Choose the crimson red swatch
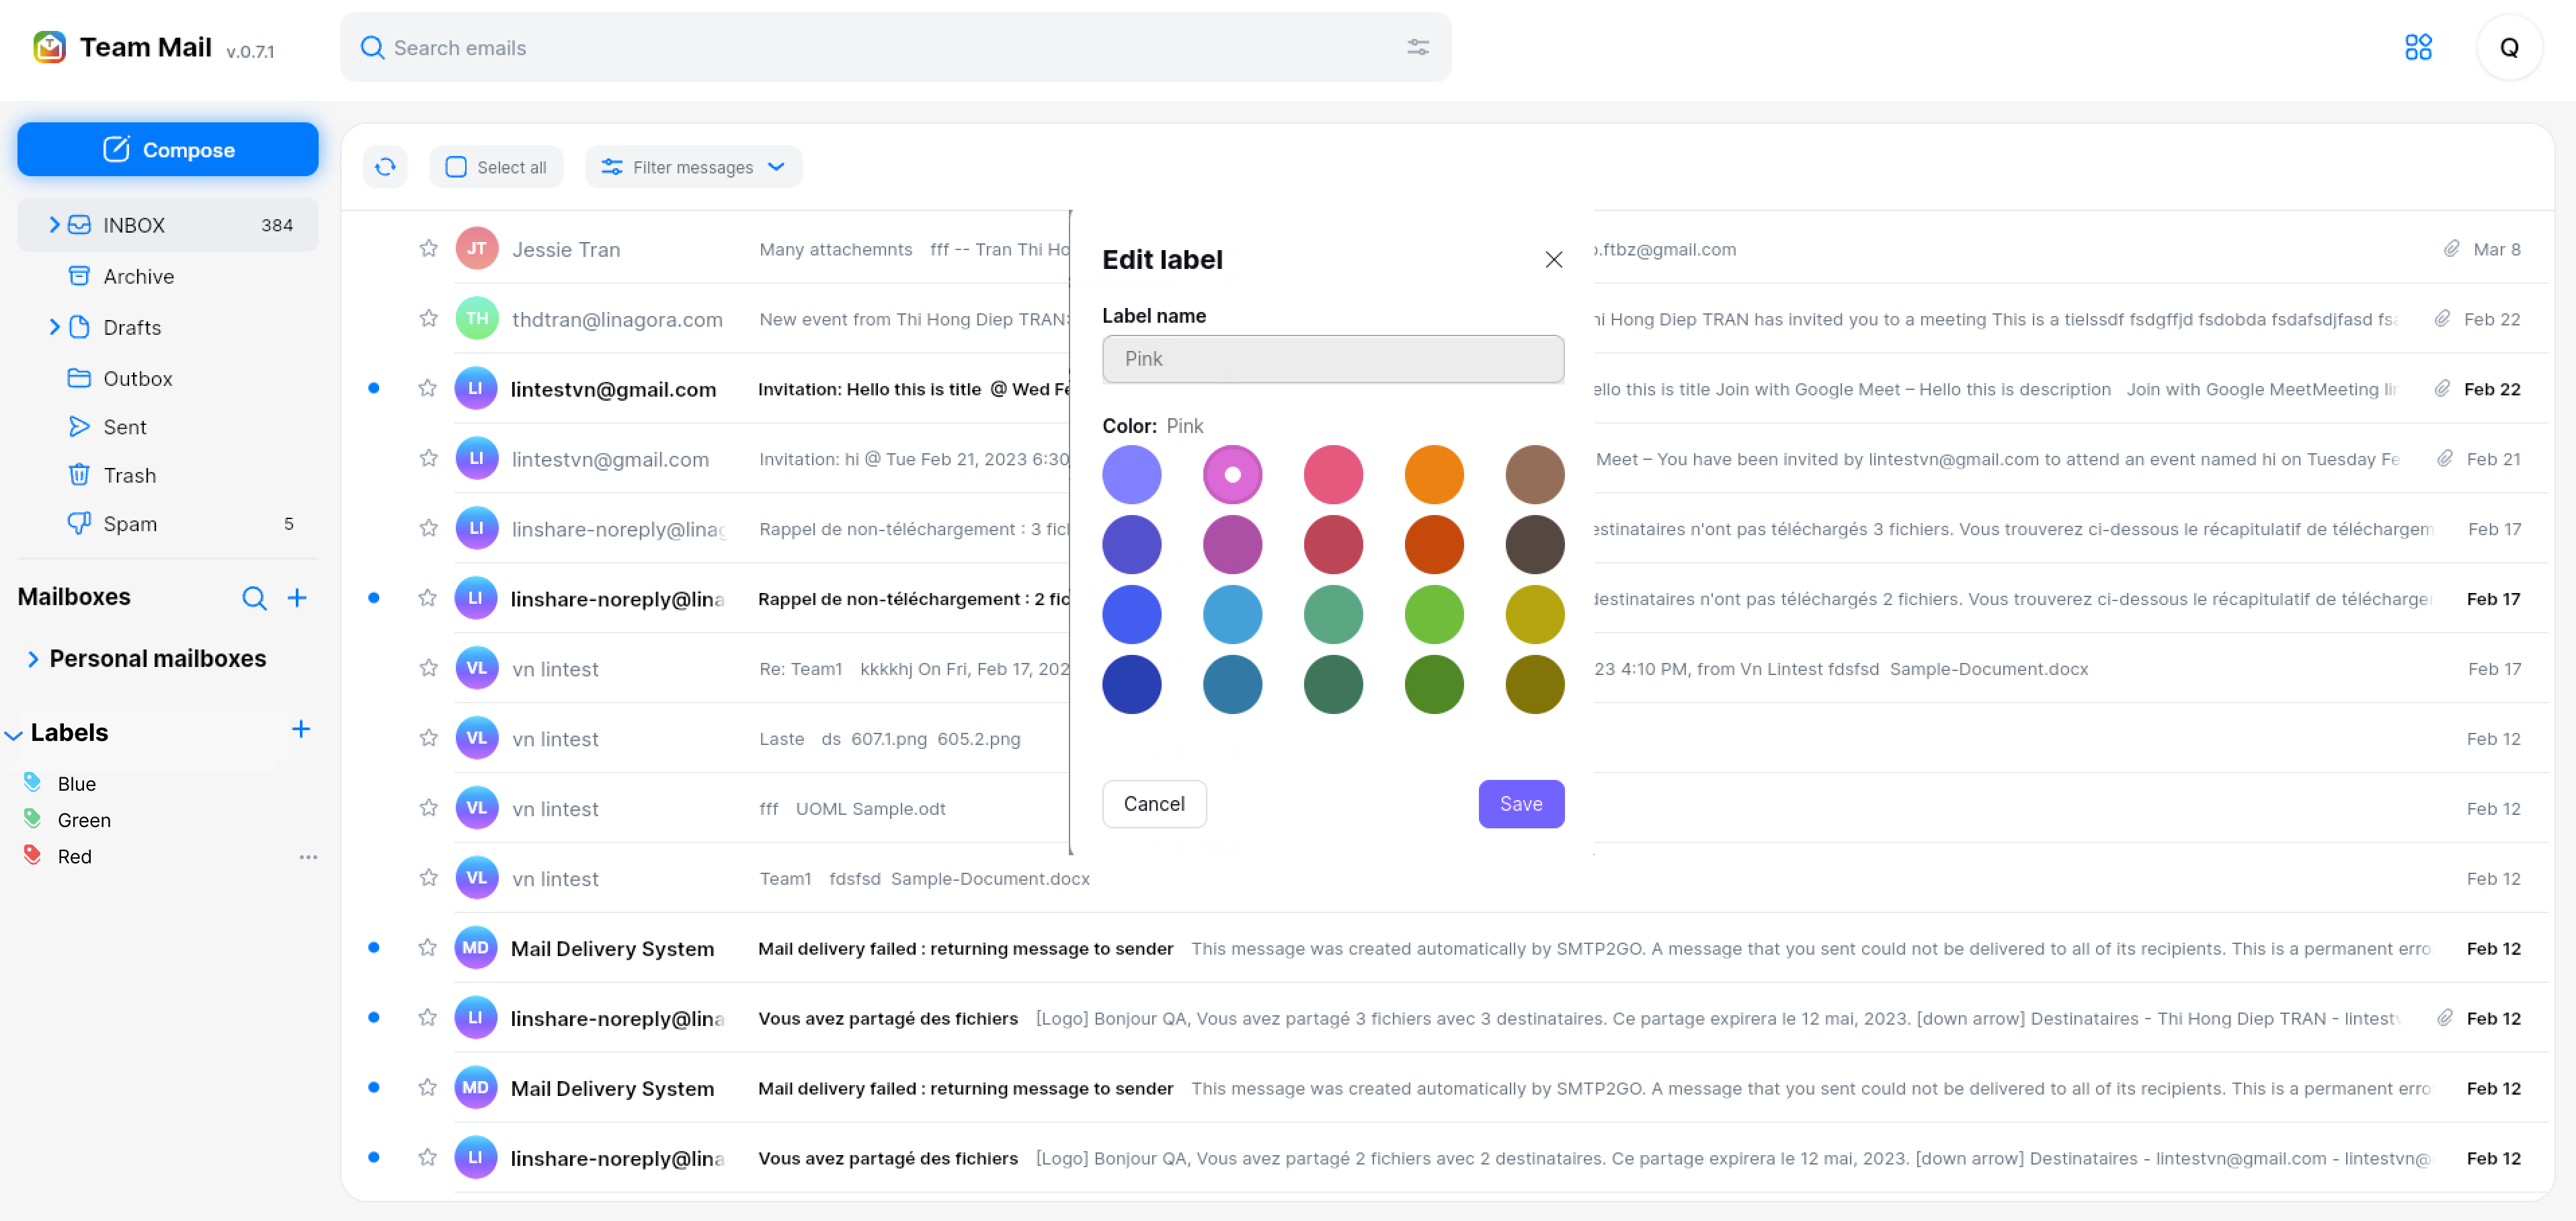Viewport: 2576px width, 1221px height. tap(1332, 545)
